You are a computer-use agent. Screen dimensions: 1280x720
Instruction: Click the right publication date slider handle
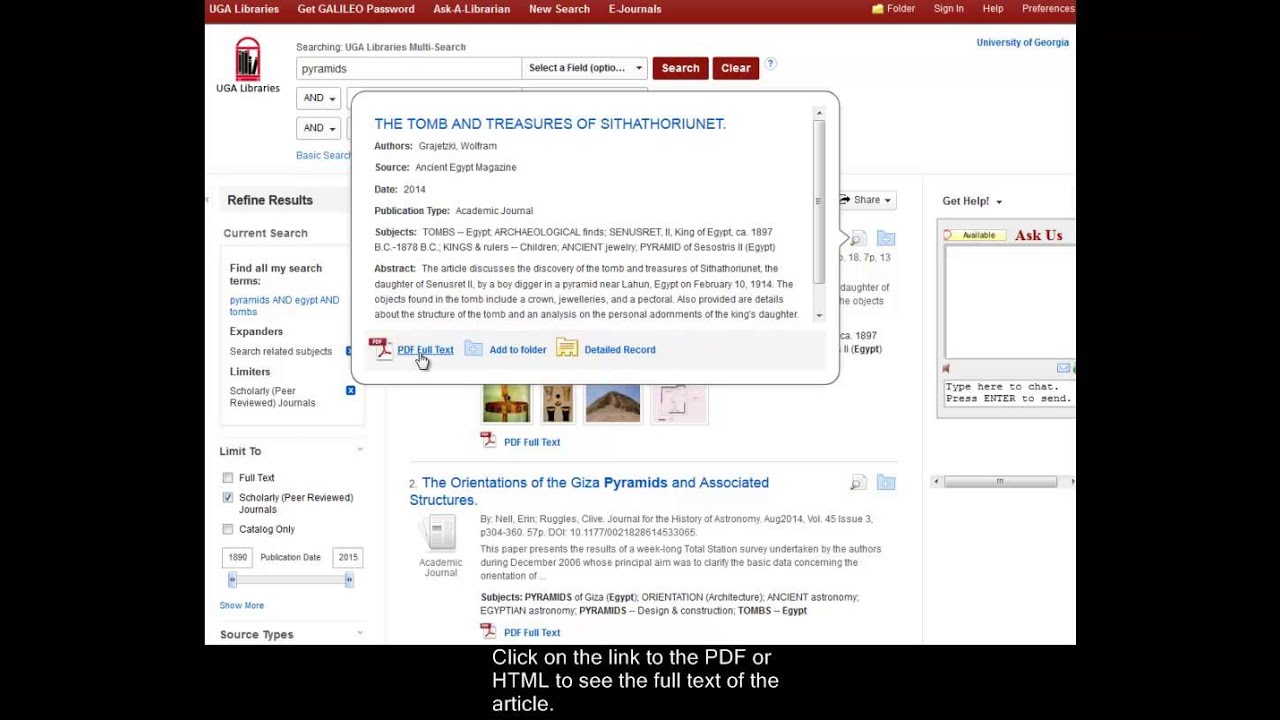click(x=349, y=579)
